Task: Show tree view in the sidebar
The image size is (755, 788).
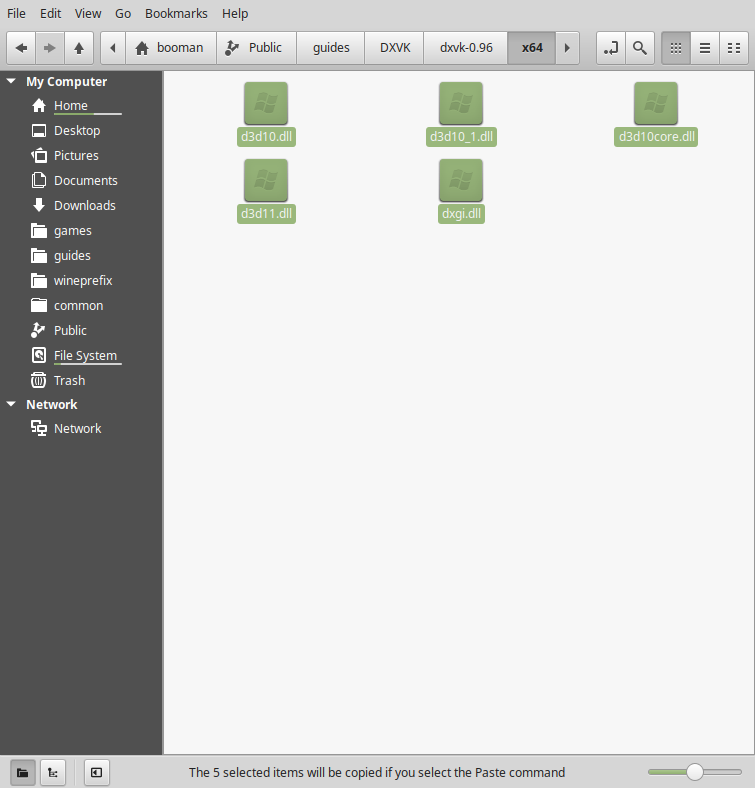Action: [x=53, y=772]
